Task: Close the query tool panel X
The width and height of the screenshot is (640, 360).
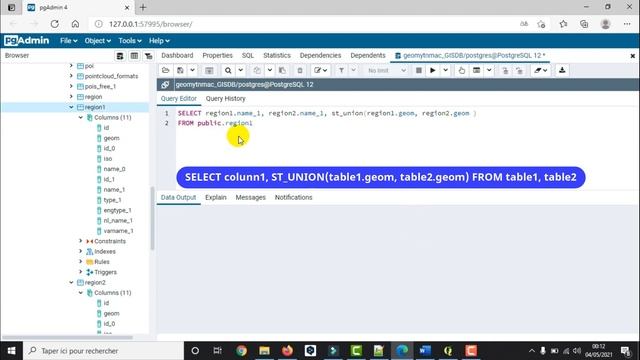Action: 633,56
